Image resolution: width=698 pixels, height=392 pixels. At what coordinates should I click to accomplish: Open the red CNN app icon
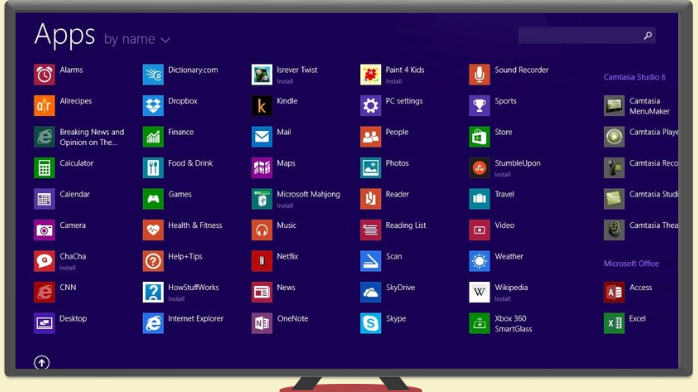tap(44, 292)
